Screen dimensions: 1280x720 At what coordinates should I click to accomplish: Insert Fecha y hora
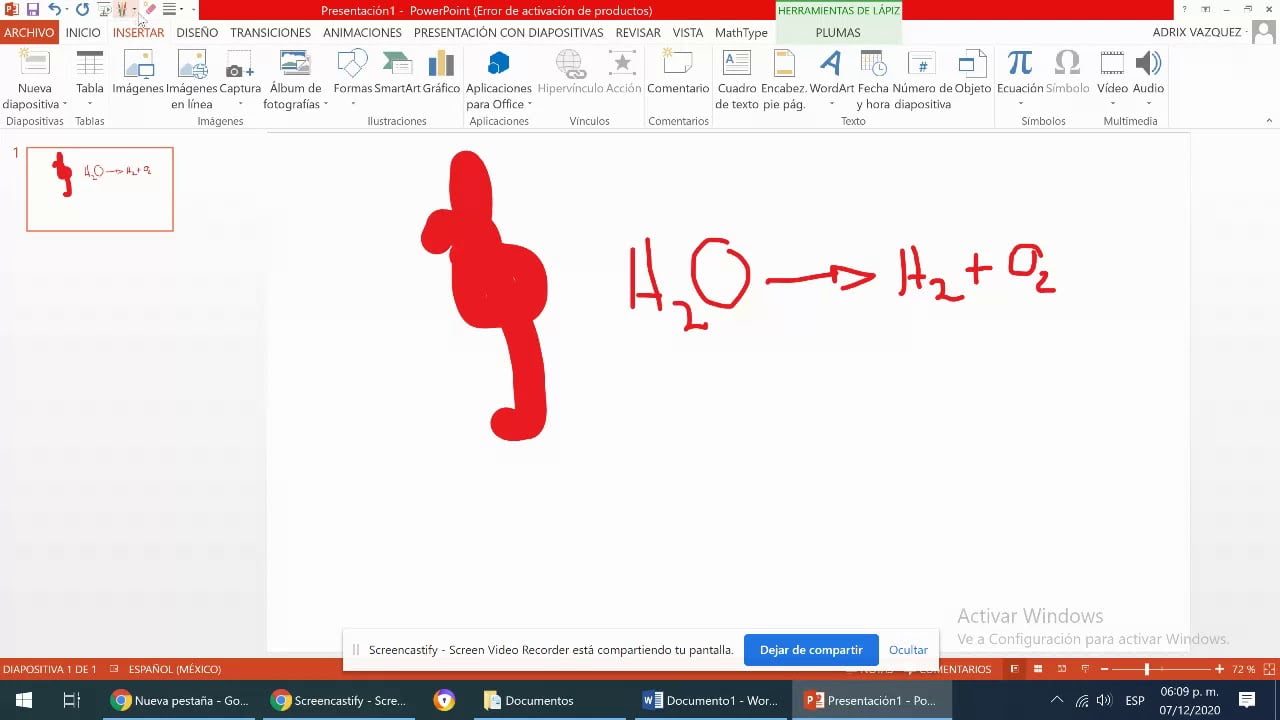click(873, 79)
